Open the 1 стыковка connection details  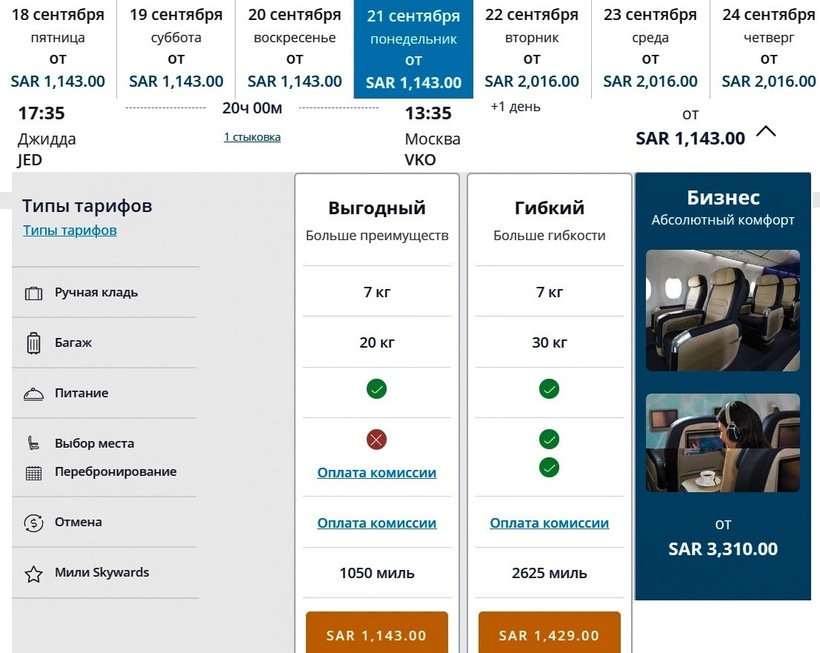(x=252, y=137)
